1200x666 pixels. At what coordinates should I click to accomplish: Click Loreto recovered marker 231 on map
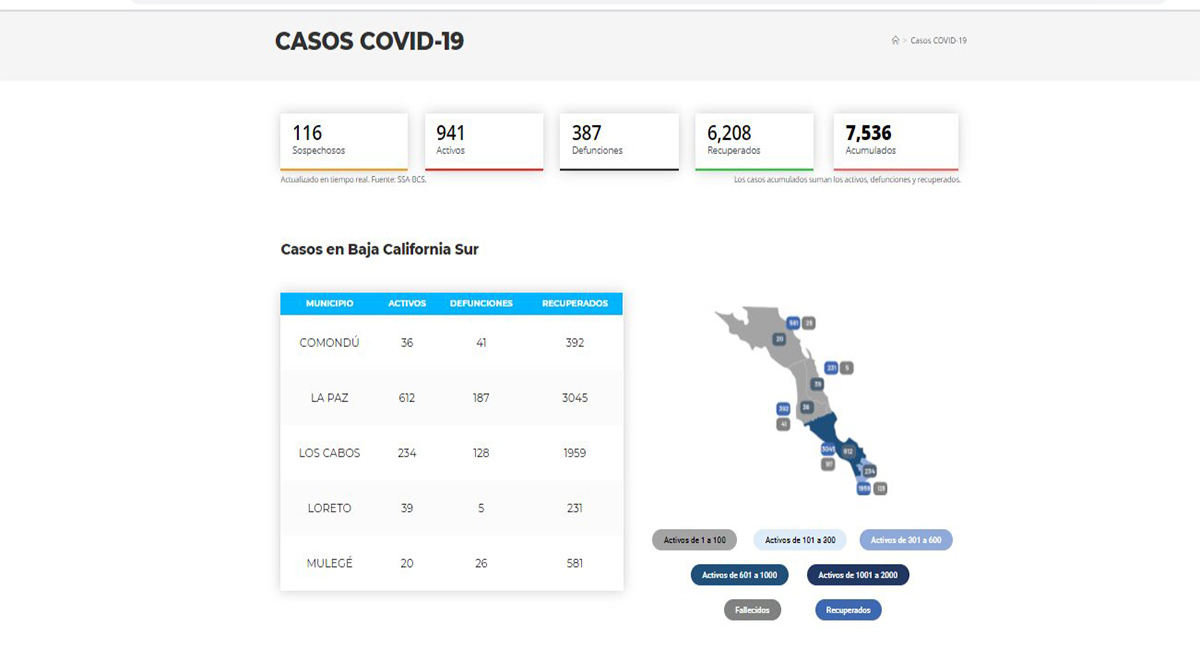(831, 368)
